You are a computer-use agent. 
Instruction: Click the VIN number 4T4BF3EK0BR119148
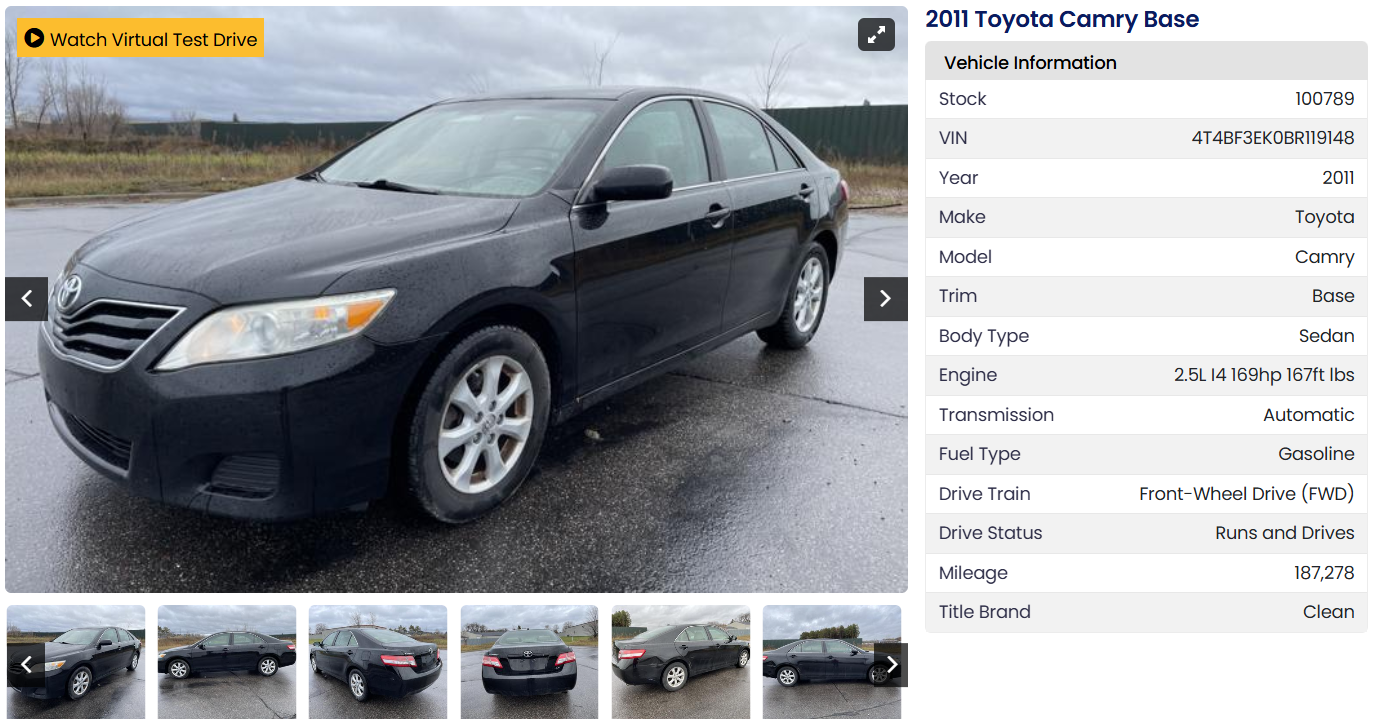[x=1273, y=138]
